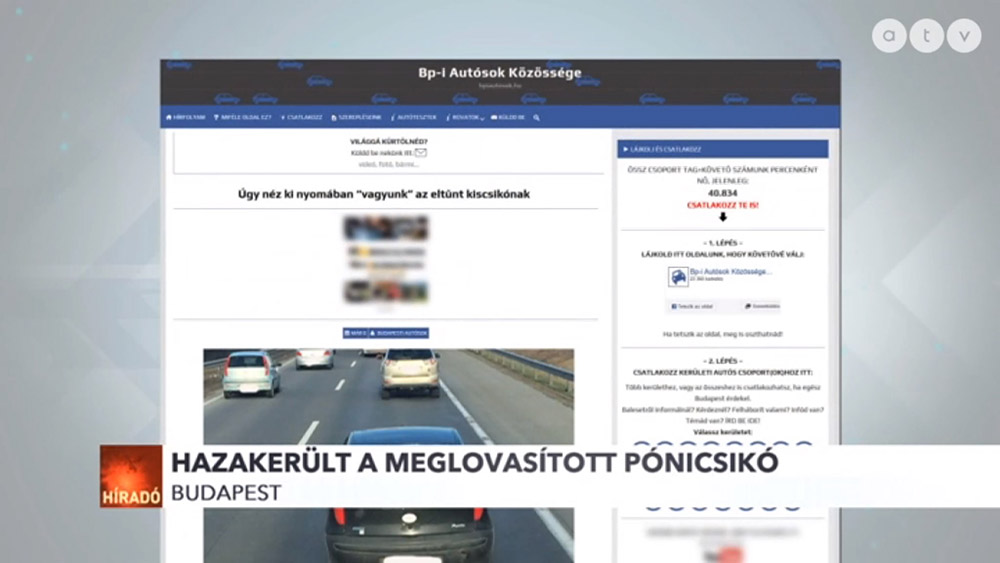Image resolution: width=1000 pixels, height=563 pixels.
Task: Click the blurred thumbnail under the headline
Action: click(x=386, y=260)
